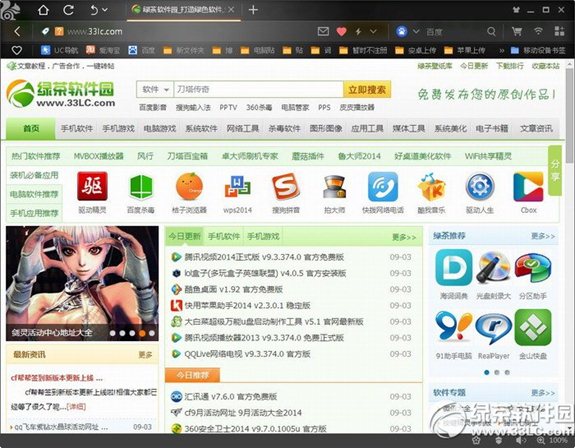
Task: Open 腾讯视频2014正式版 v9.3.374.0 download link
Action: (264, 257)
